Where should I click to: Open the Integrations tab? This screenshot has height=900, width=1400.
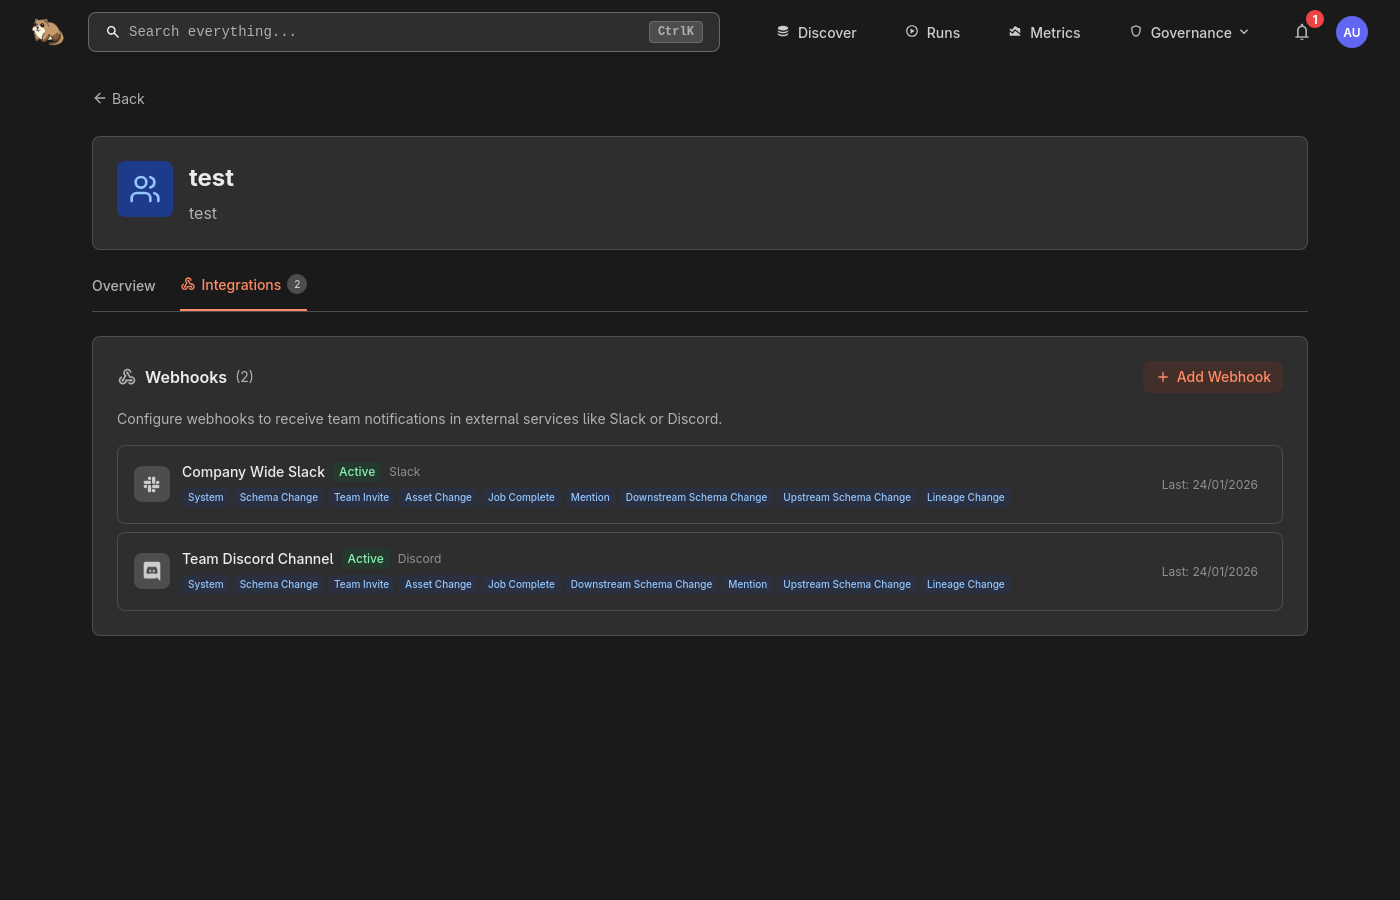click(x=241, y=285)
